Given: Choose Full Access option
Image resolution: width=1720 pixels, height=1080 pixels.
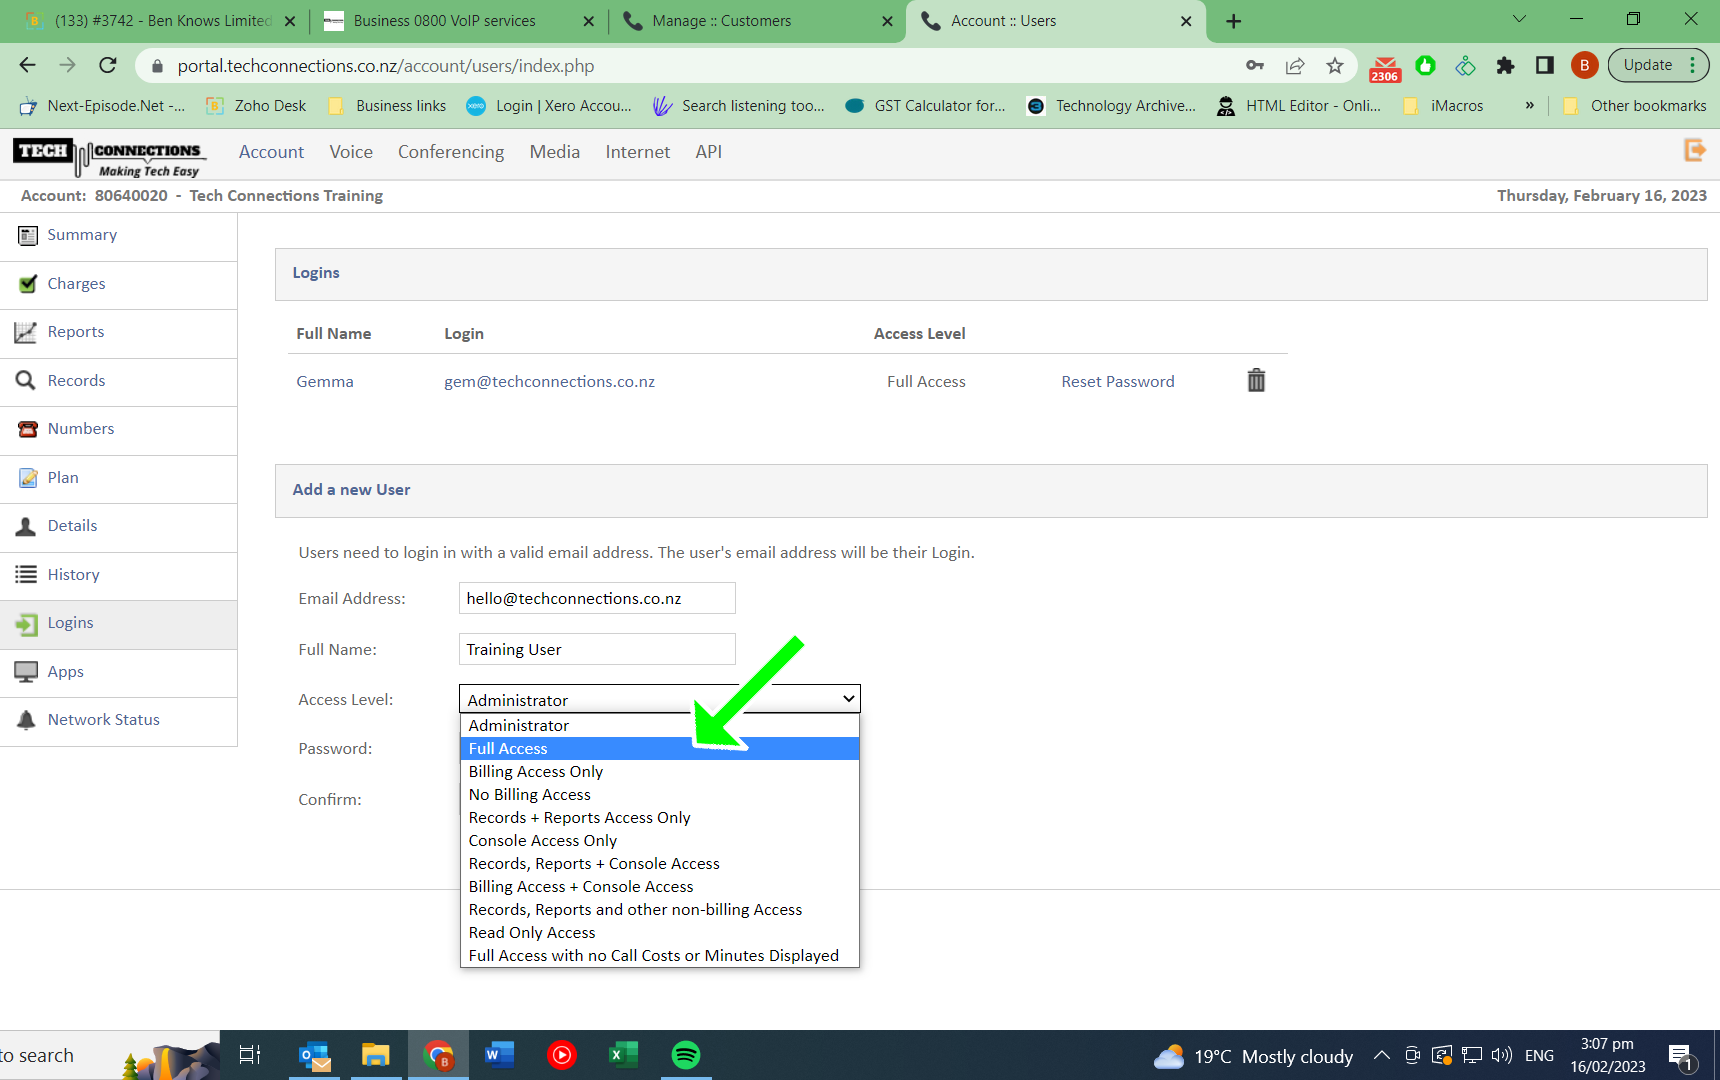Looking at the screenshot, I should click(x=660, y=749).
